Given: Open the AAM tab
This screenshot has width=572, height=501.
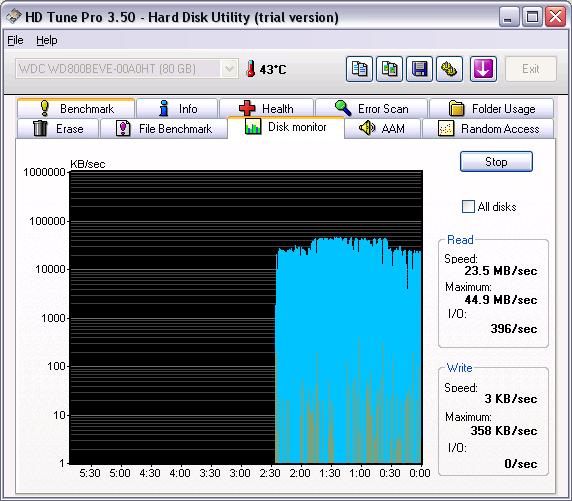Looking at the screenshot, I should (382, 128).
